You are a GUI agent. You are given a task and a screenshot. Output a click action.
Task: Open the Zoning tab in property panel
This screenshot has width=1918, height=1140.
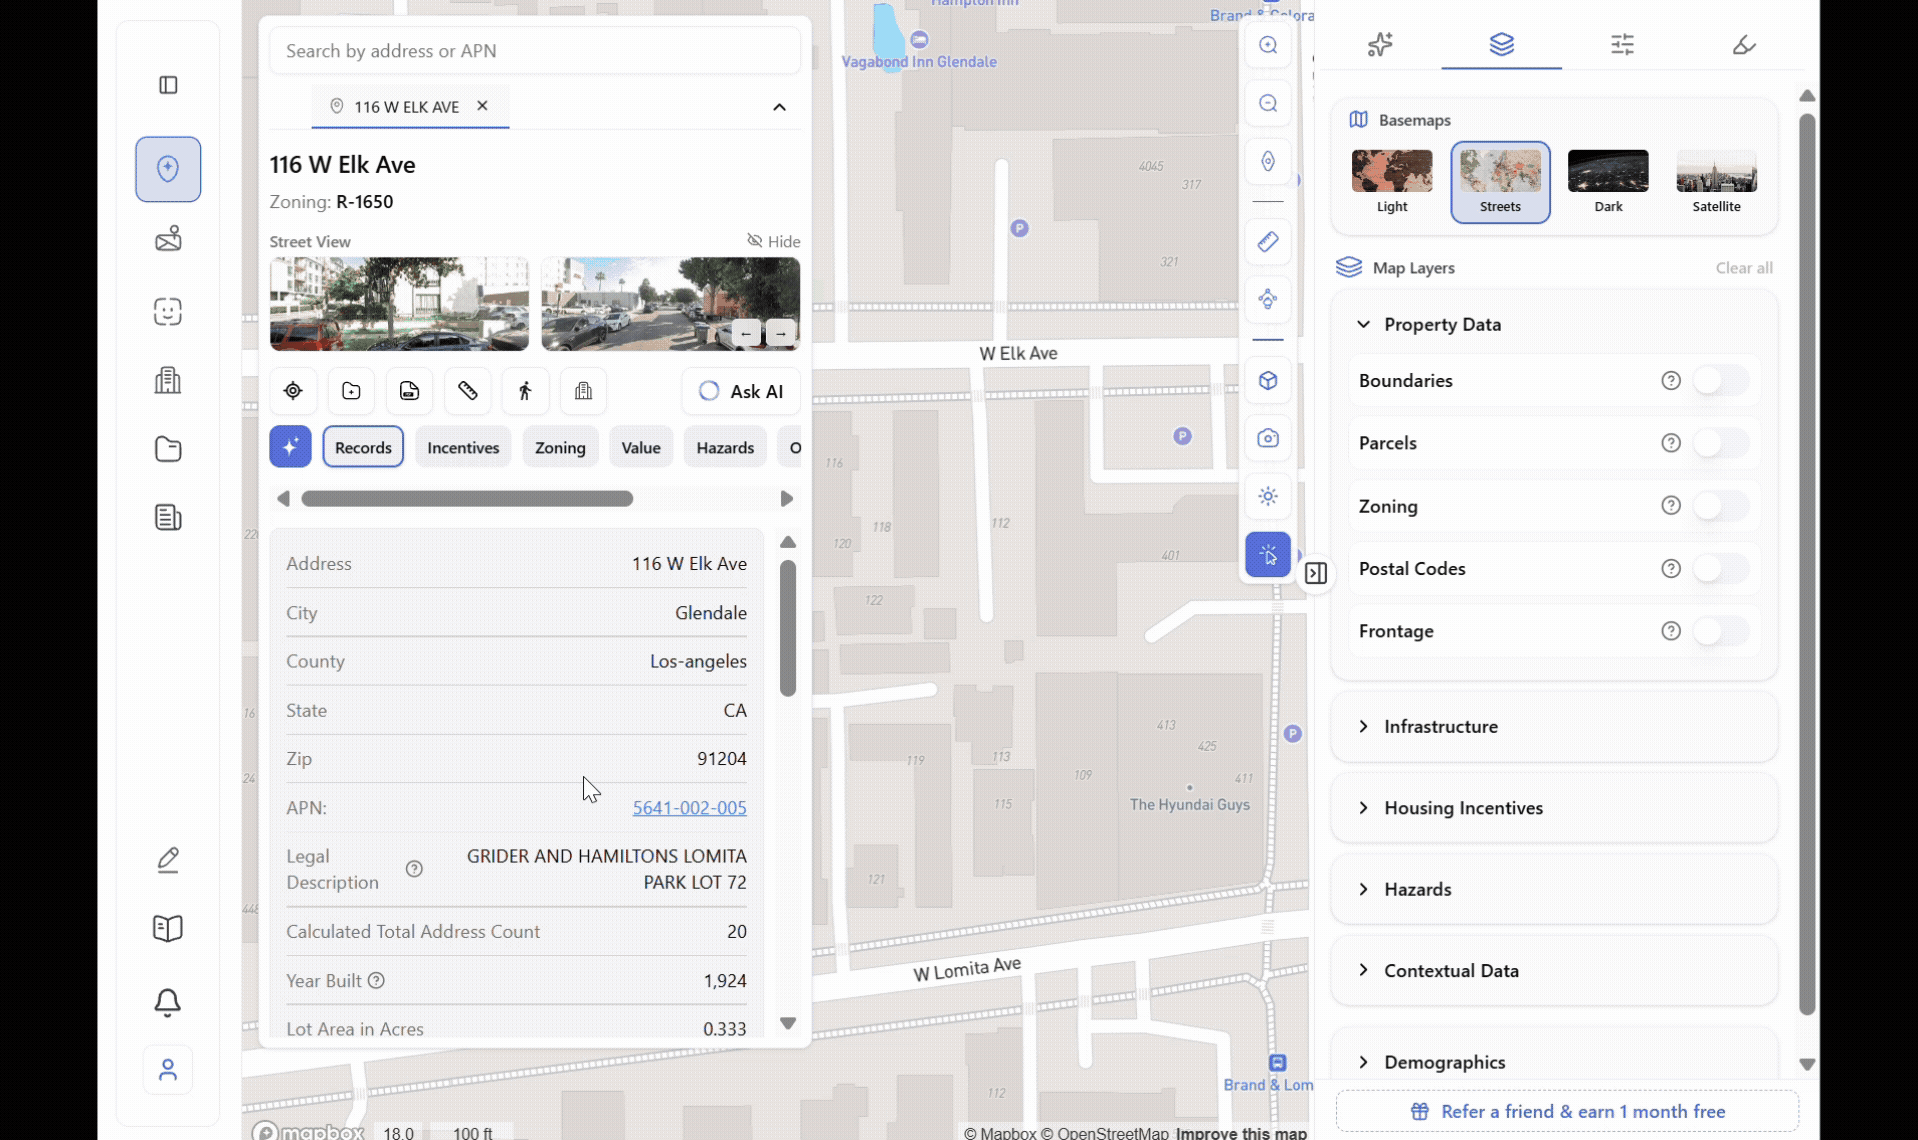[x=560, y=447]
